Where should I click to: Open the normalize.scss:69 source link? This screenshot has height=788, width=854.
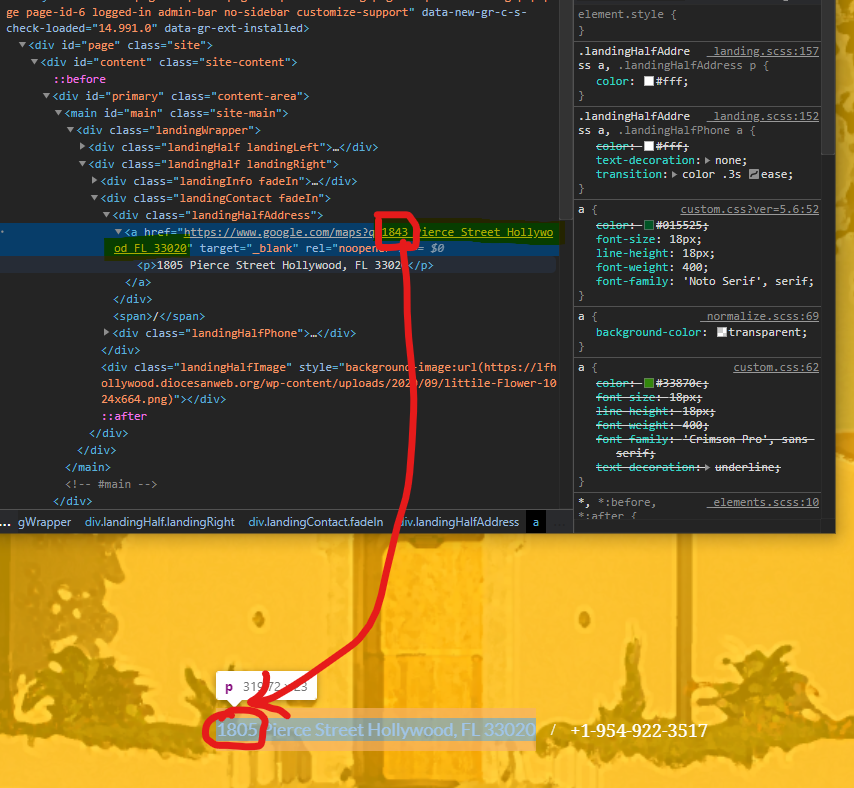point(762,316)
